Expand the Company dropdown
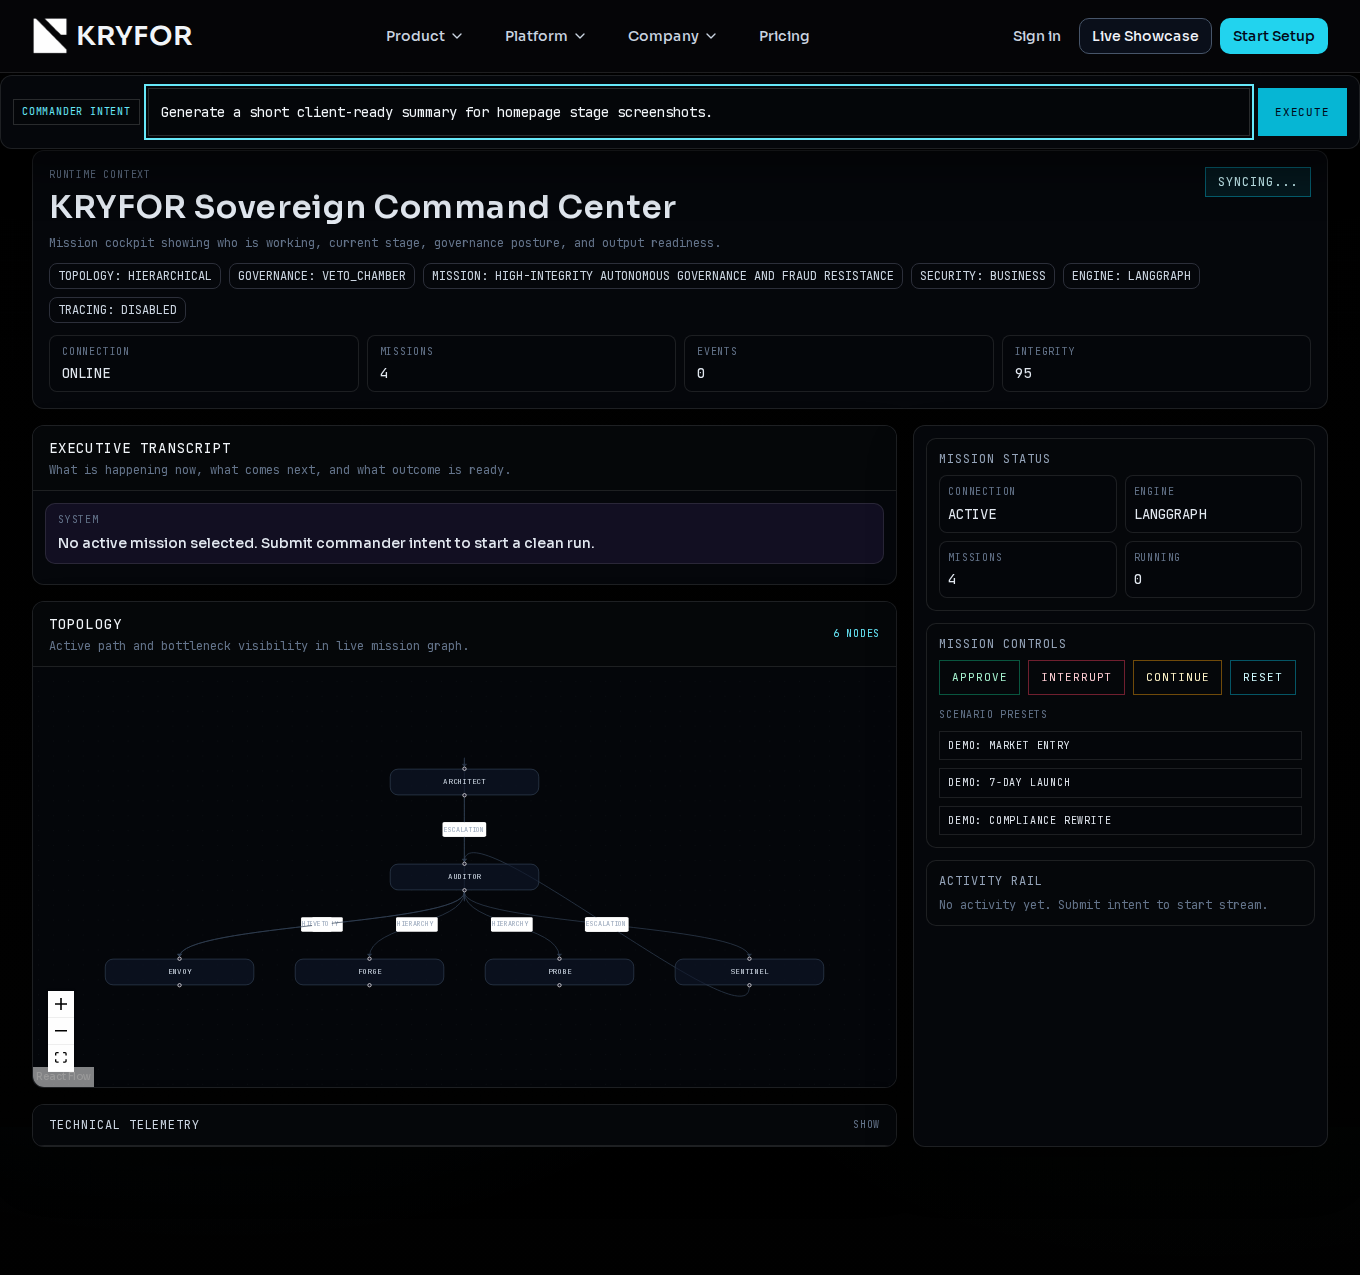Viewport: 1360px width, 1275px height. pos(671,36)
